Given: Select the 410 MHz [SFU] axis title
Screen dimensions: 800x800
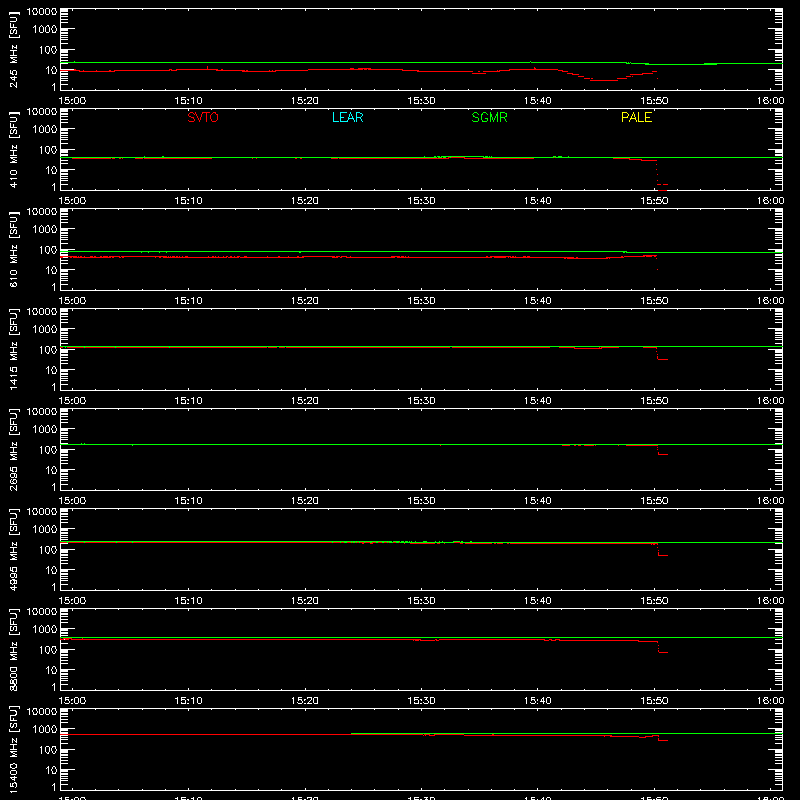Looking at the screenshot, I should pos(13,150).
